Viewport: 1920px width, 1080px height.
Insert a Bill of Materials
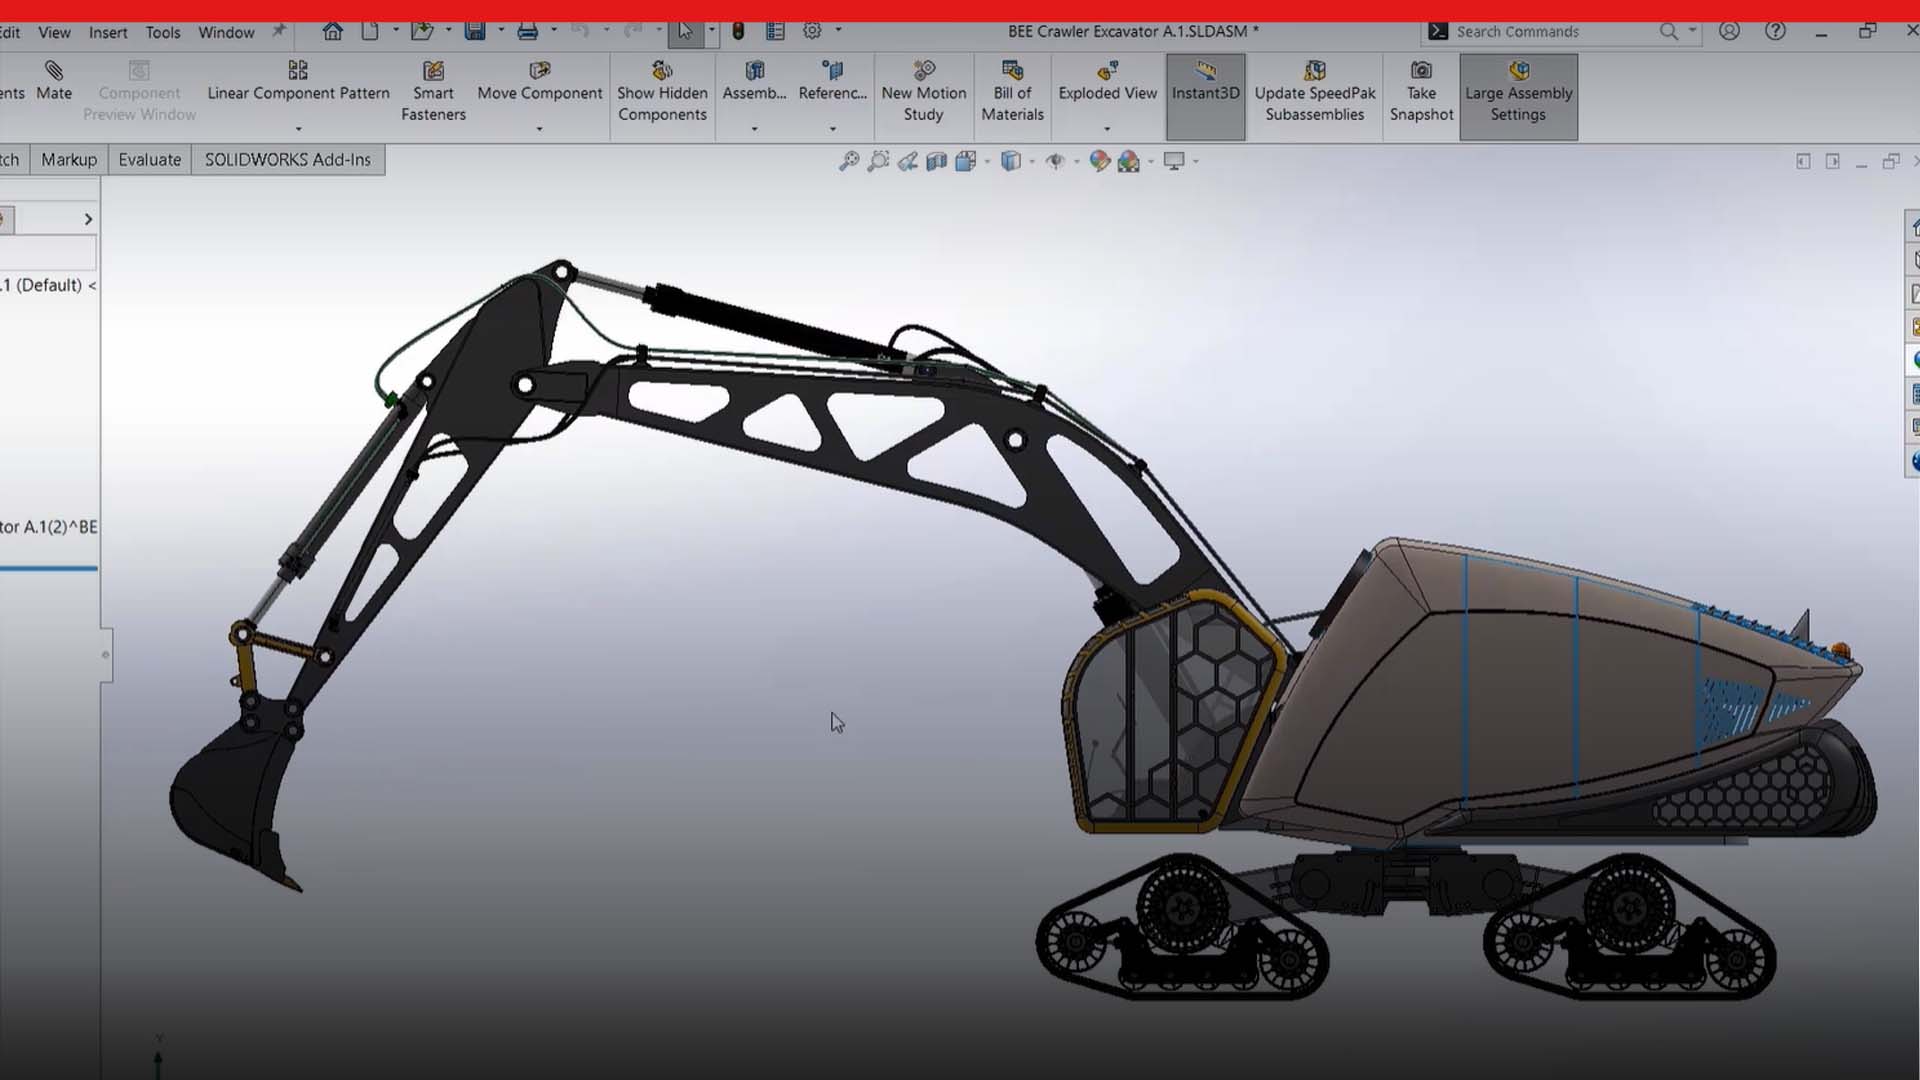pyautogui.click(x=1012, y=90)
